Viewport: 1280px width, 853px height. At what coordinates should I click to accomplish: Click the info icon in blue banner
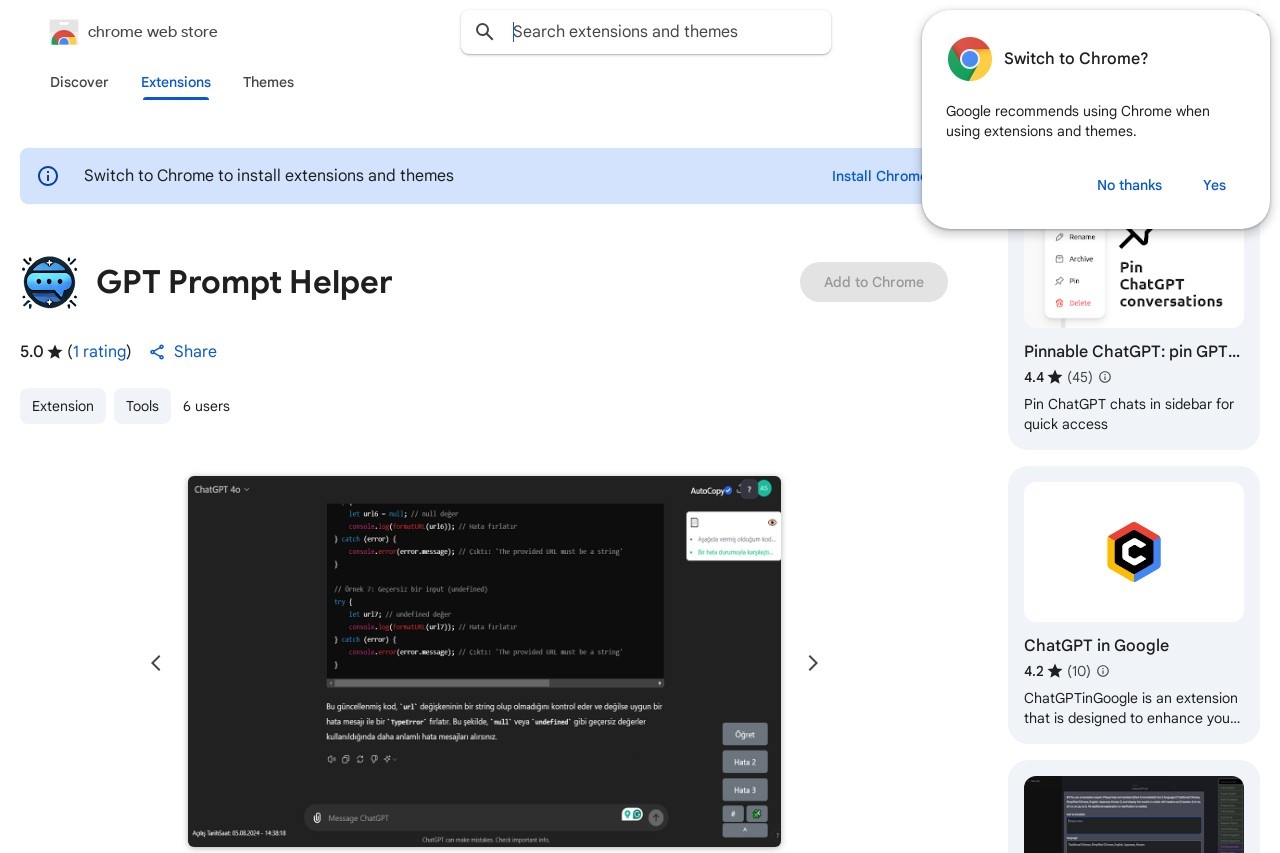[48, 176]
